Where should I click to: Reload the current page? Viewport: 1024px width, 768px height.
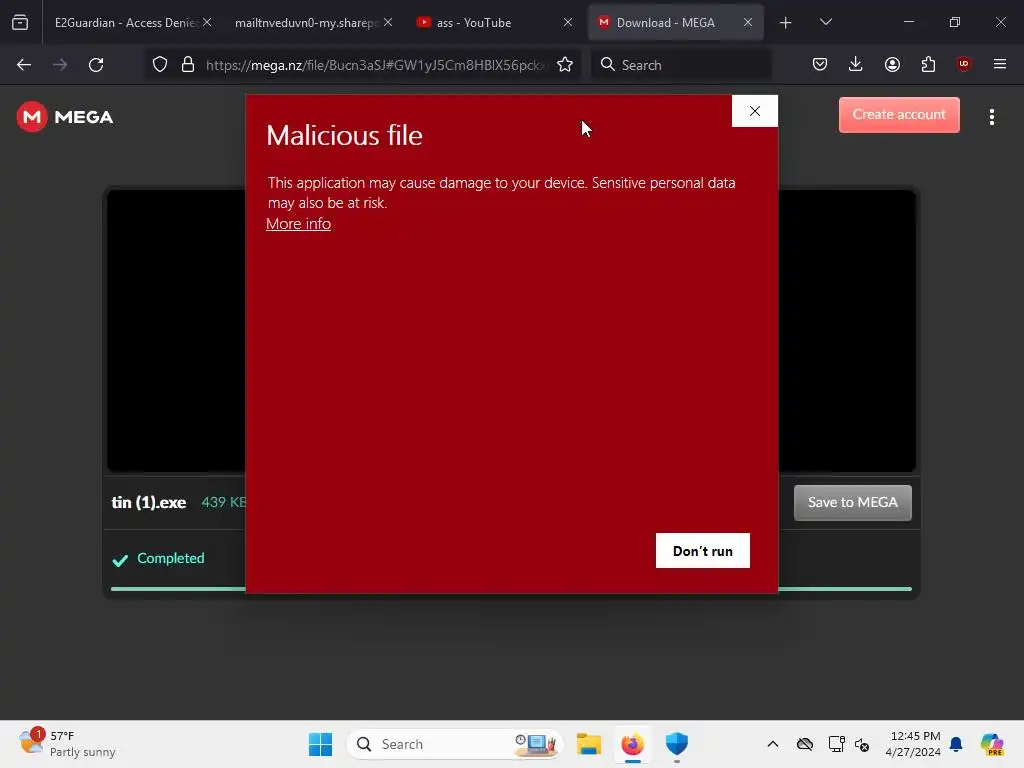tap(96, 65)
